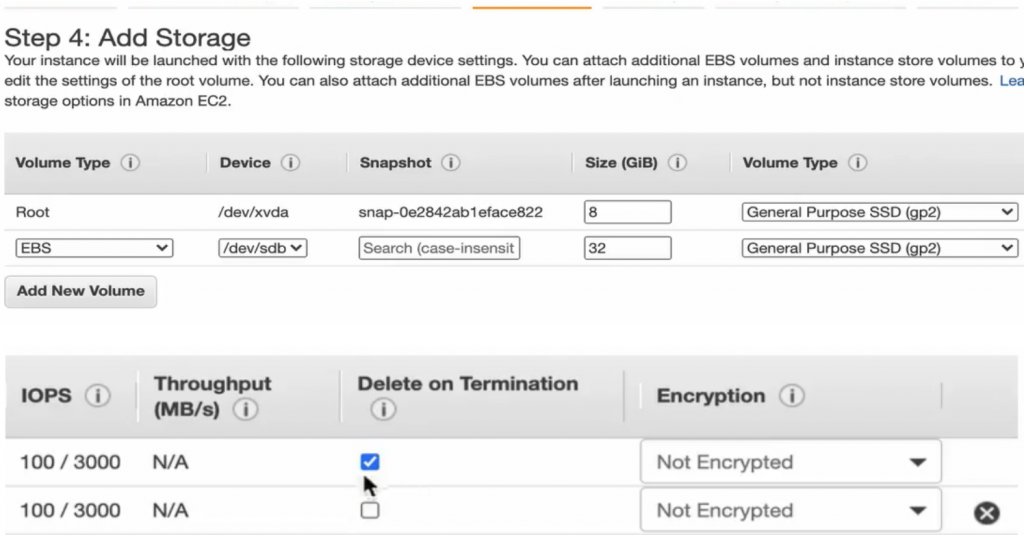
Task: Enable Delete on Termination for EBS volume
Action: (x=370, y=510)
